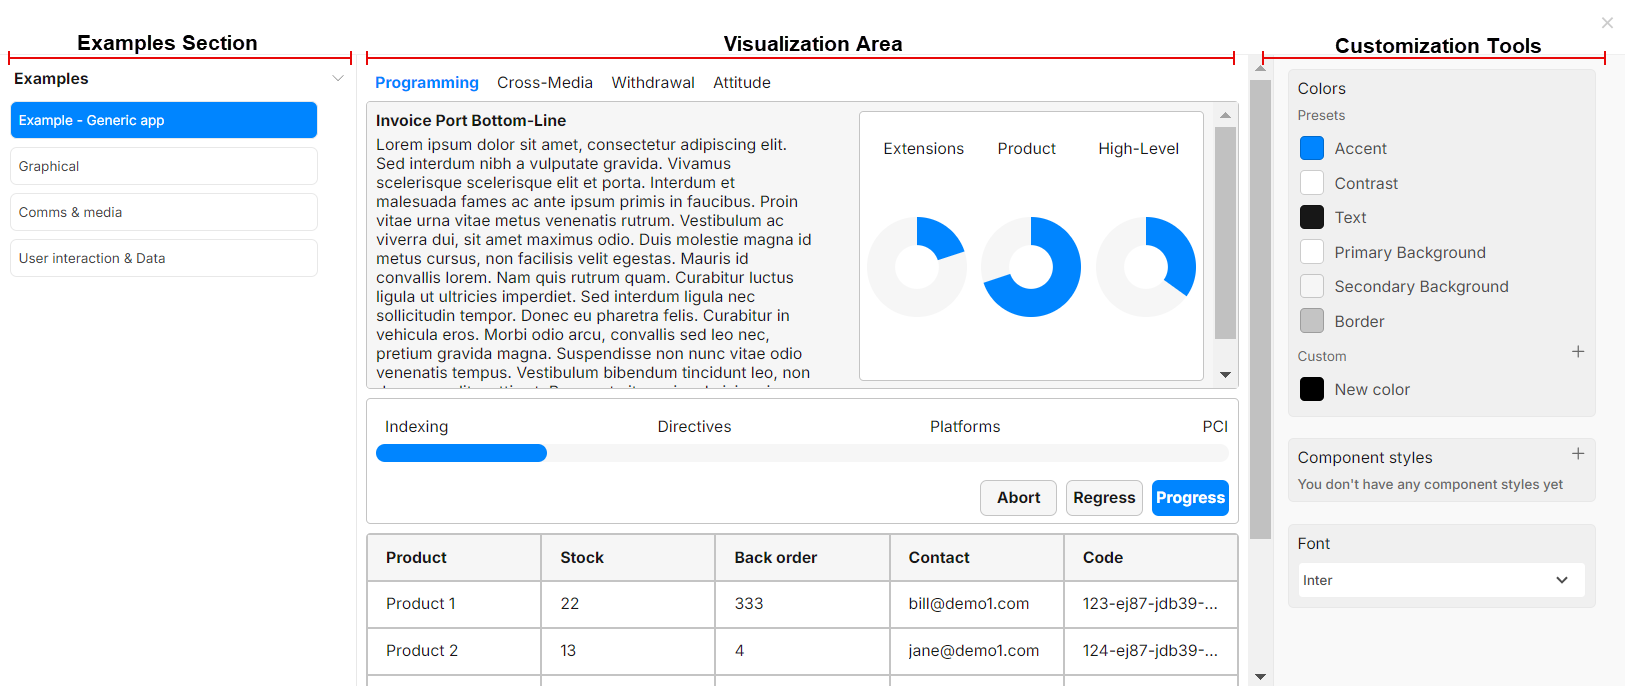Image resolution: width=1625 pixels, height=686 pixels.
Task: Click the bill@demo1.com cell
Action: point(976,604)
